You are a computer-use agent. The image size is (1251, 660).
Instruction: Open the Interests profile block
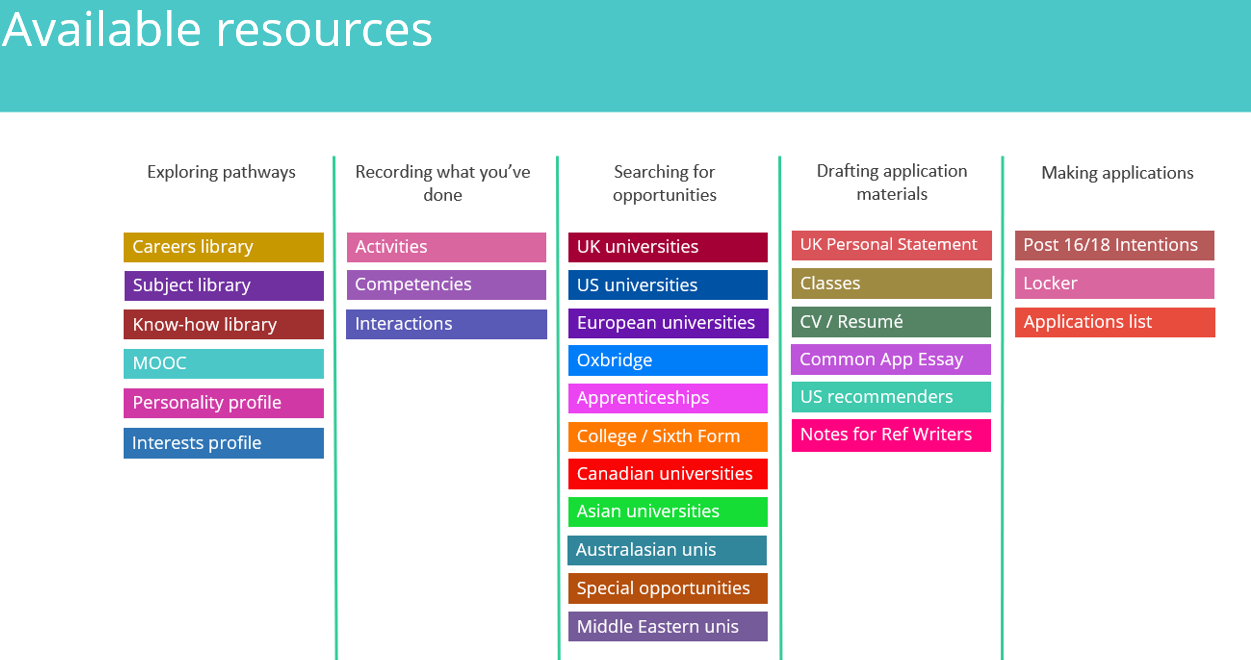pos(224,443)
